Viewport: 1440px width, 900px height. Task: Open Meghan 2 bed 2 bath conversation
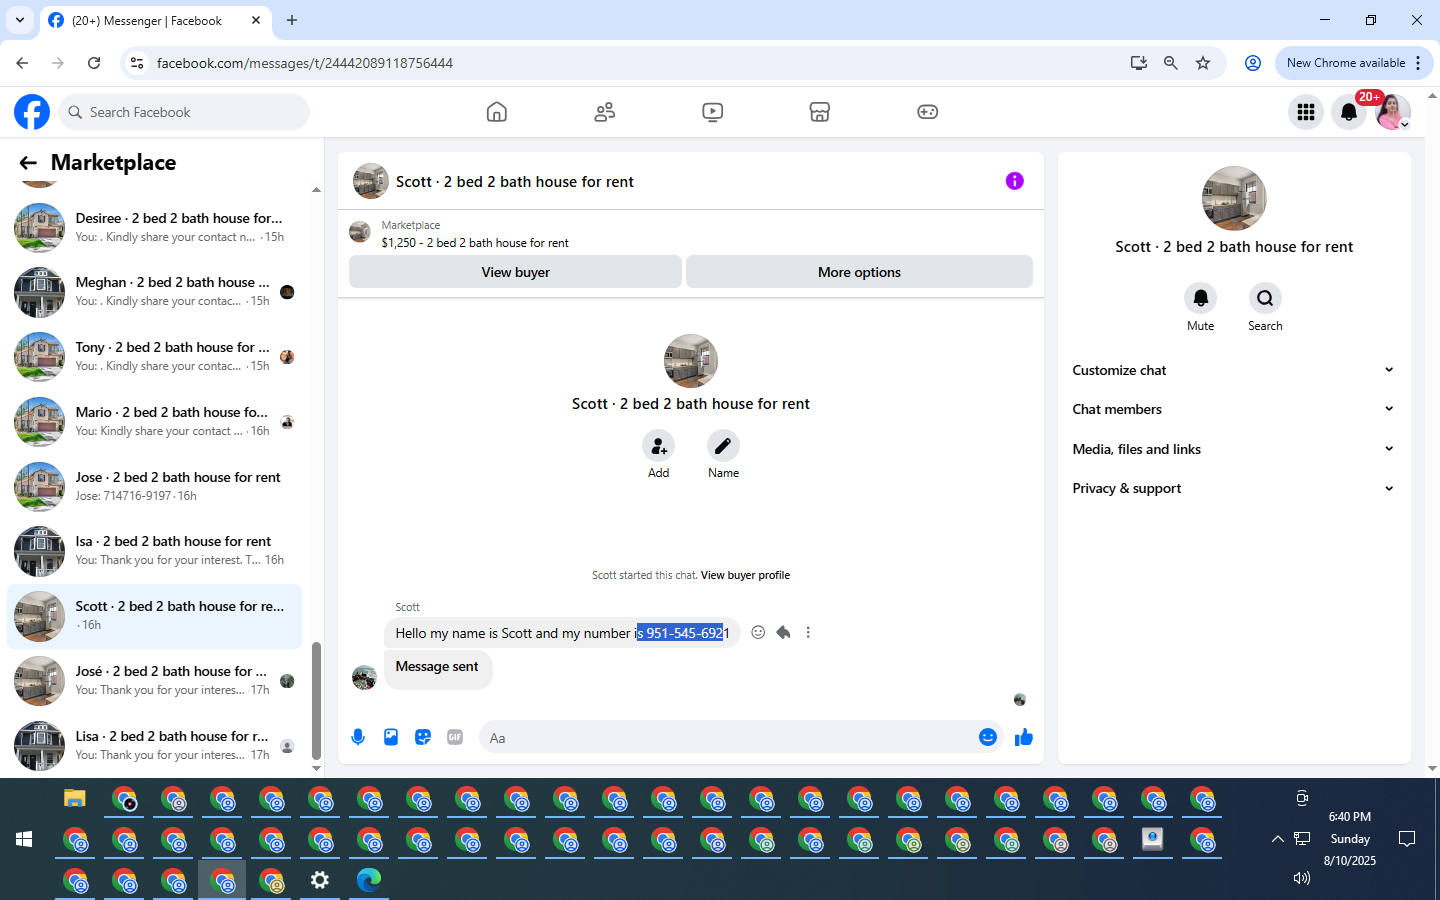click(155, 292)
